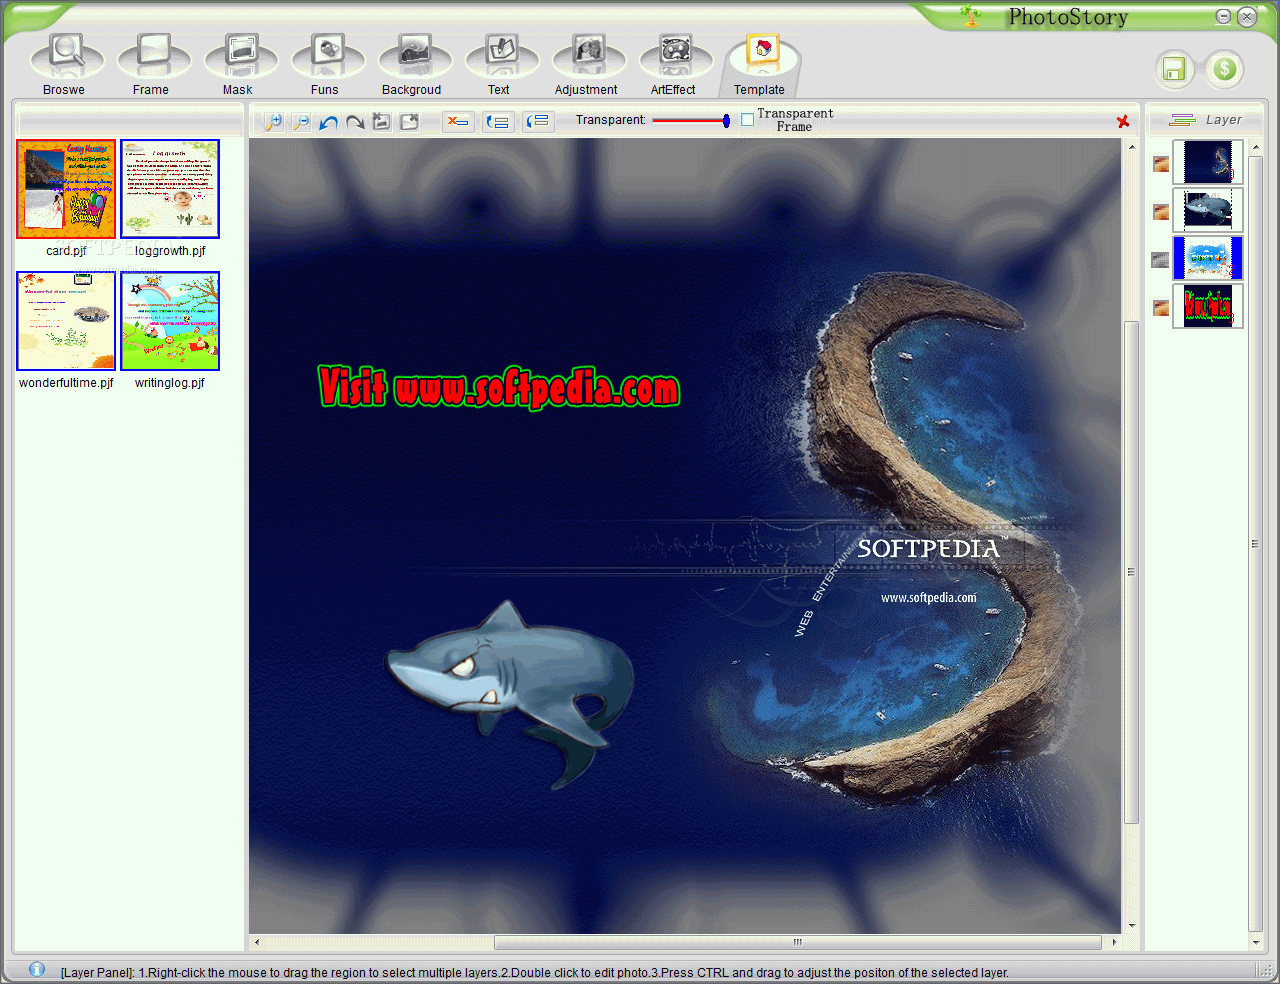
Task: Click the Transparent slider handle
Action: click(x=726, y=121)
